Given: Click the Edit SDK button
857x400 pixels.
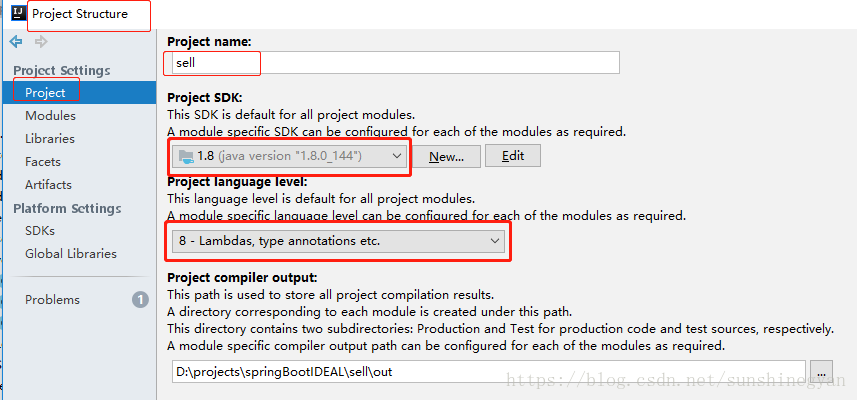Looking at the screenshot, I should pos(513,156).
